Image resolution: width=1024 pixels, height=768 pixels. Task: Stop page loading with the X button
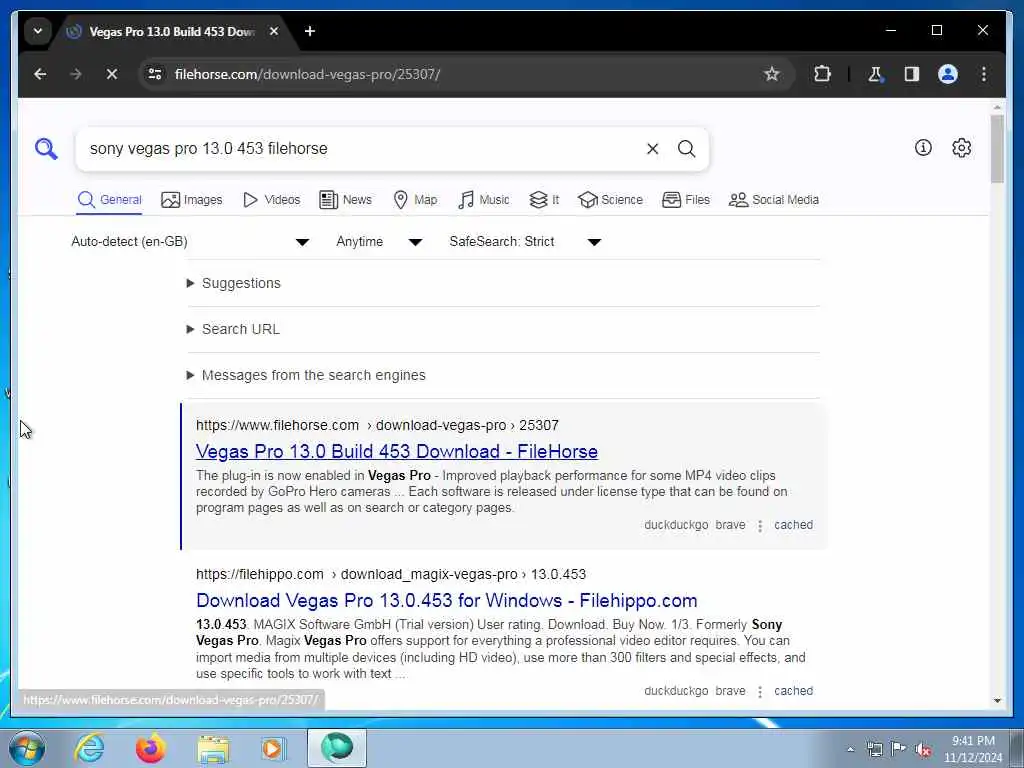[112, 74]
